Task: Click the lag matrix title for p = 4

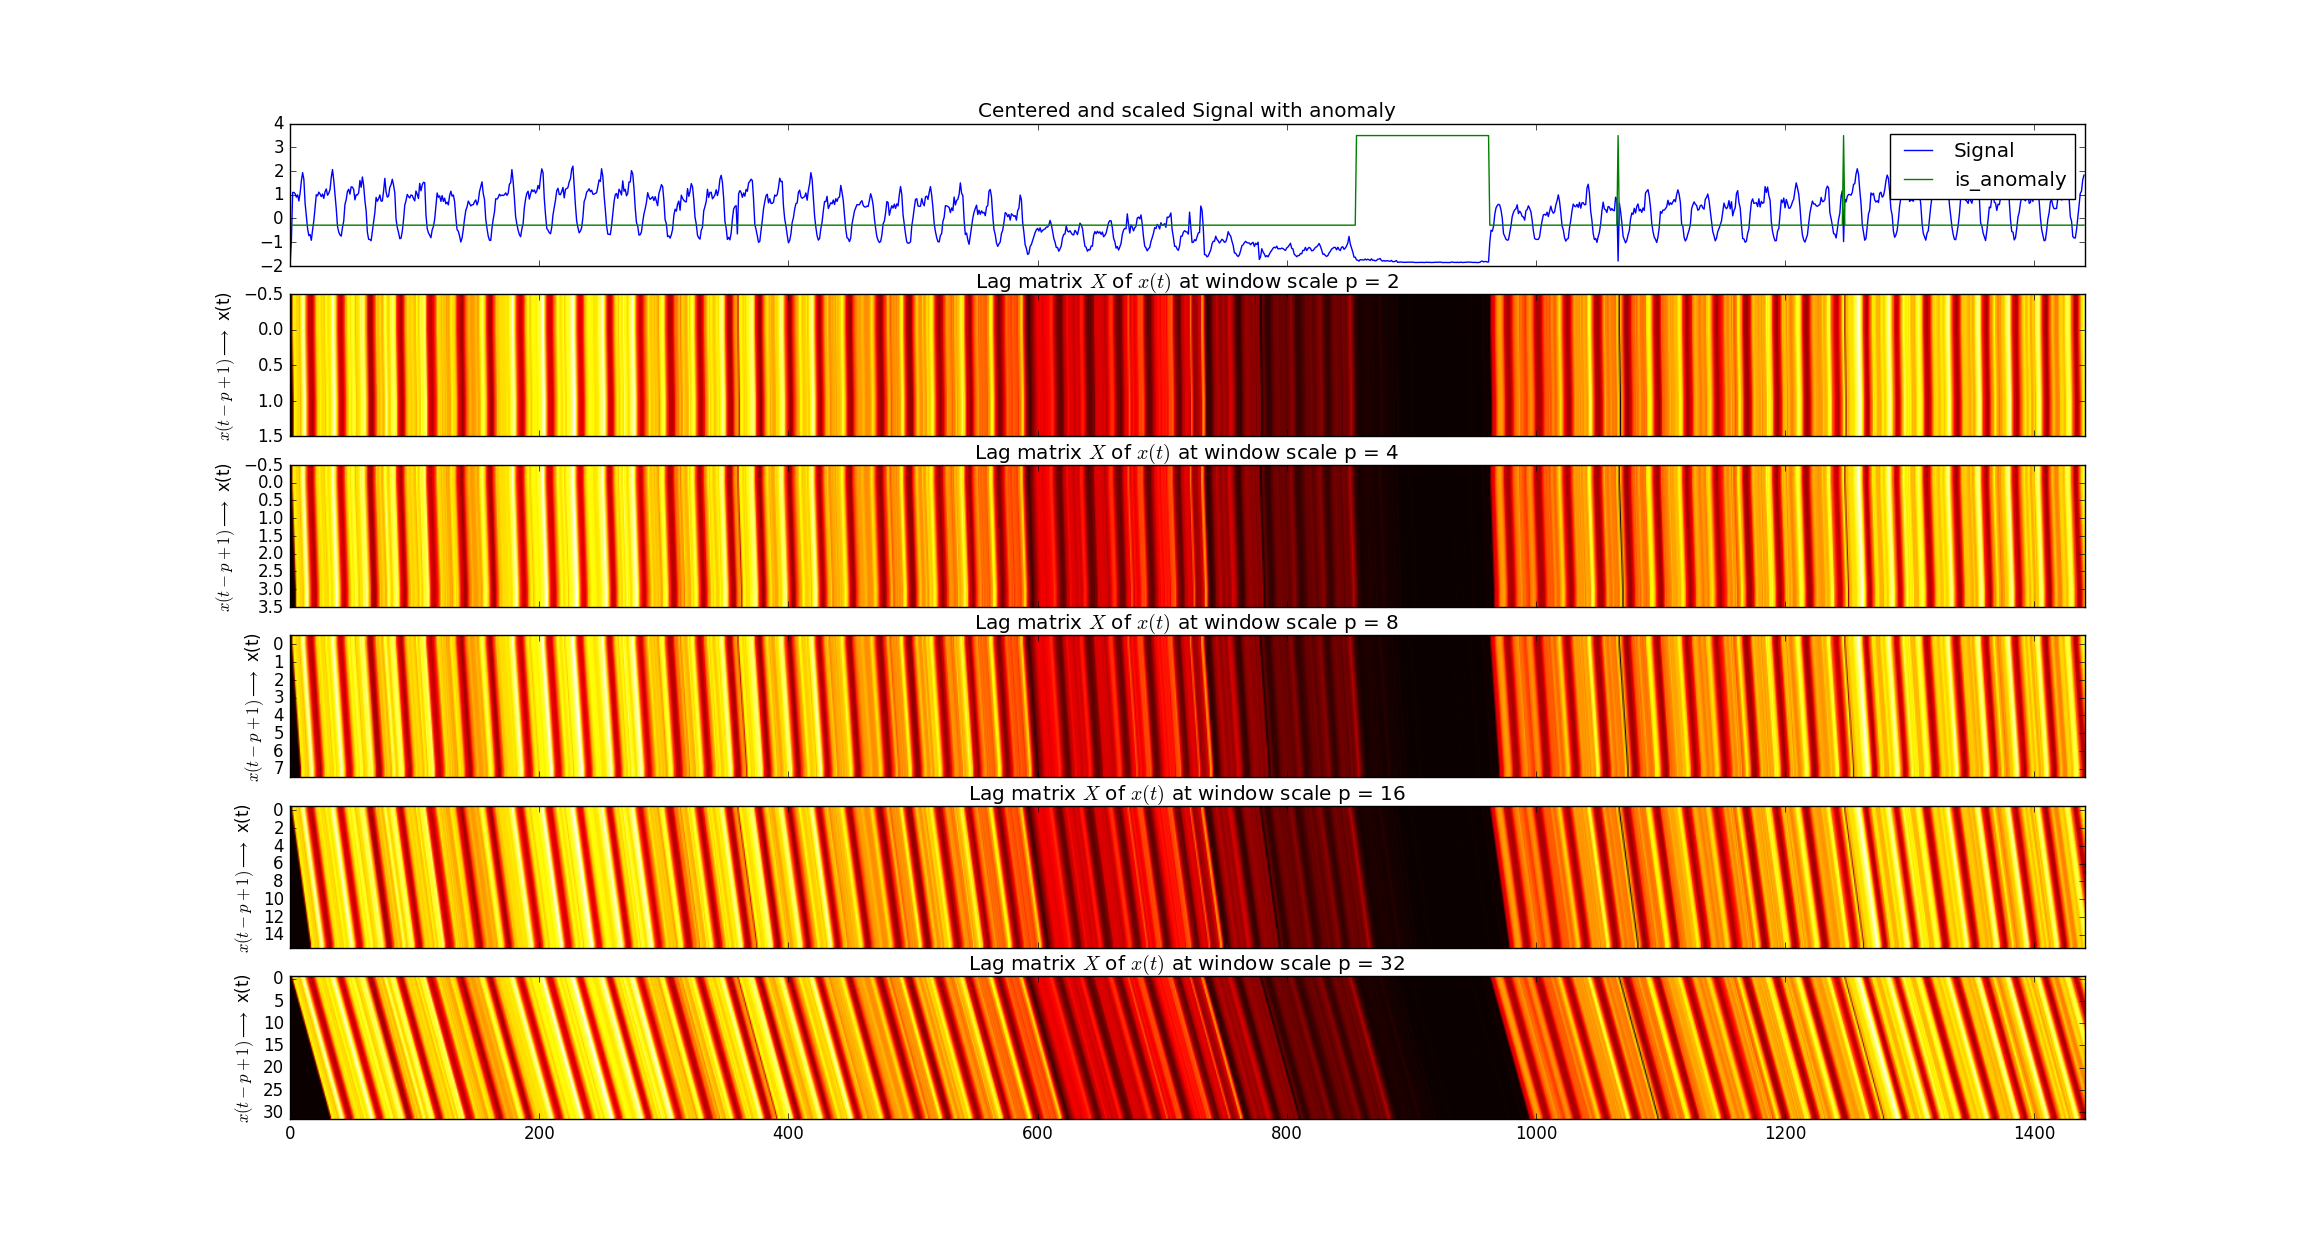Action: pos(1186,453)
